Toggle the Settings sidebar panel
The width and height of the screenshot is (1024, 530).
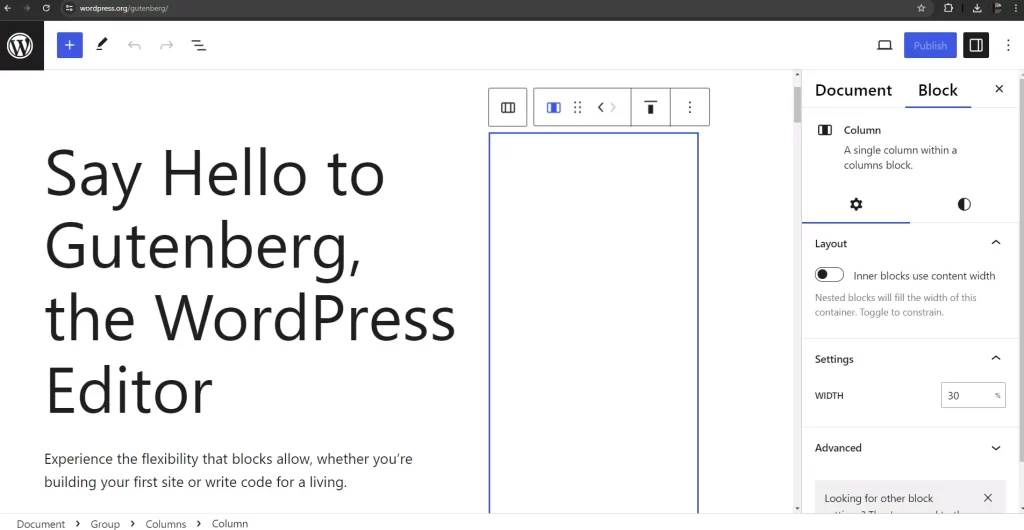click(976, 45)
